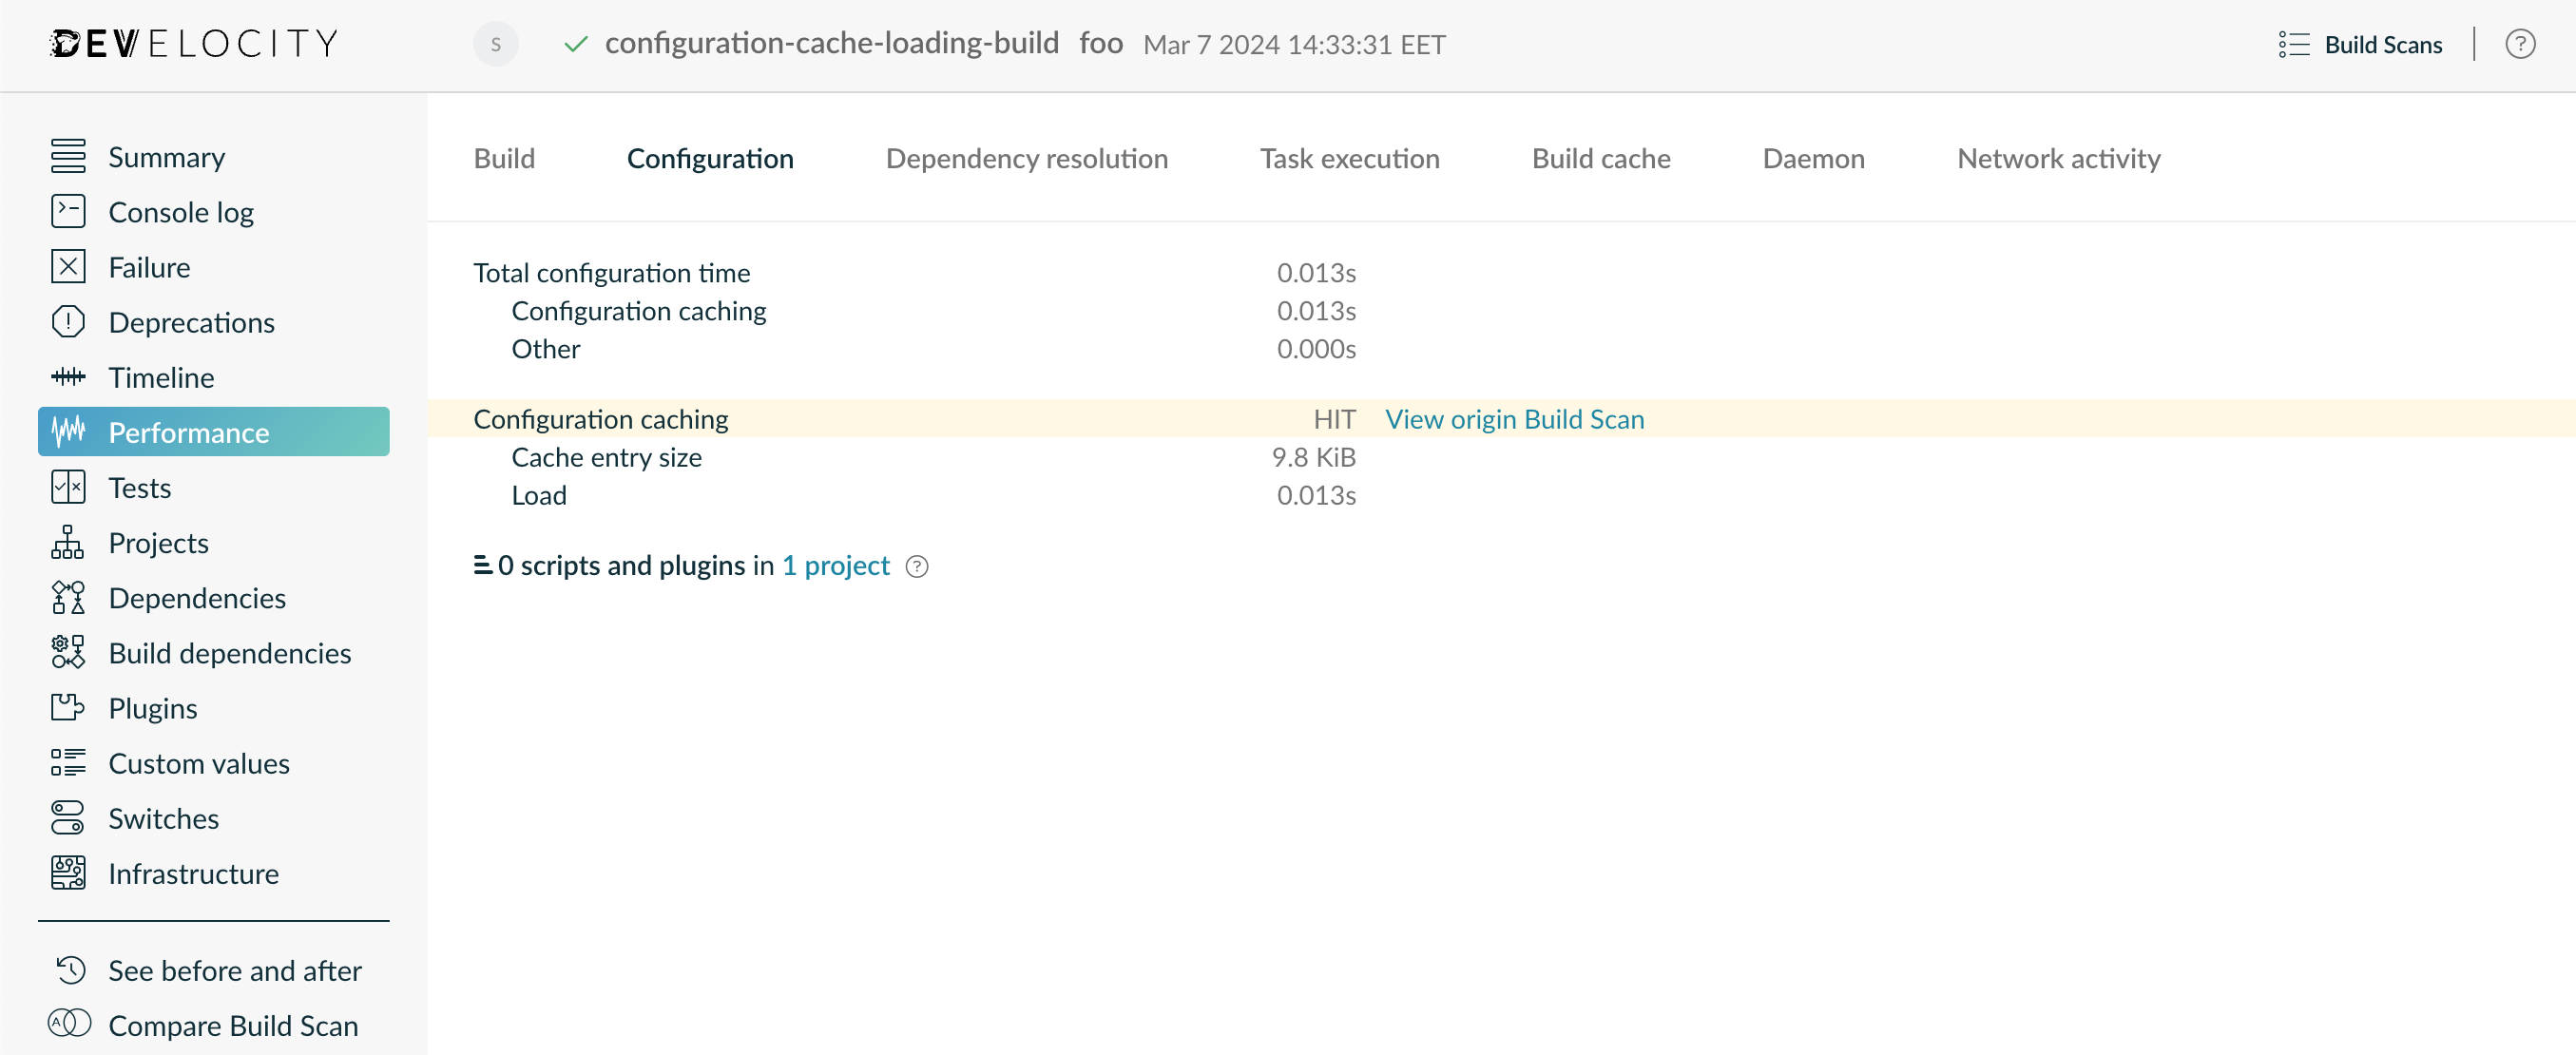The image size is (2576, 1055).
Task: Click the Tests icon in sidebar
Action: [68, 488]
